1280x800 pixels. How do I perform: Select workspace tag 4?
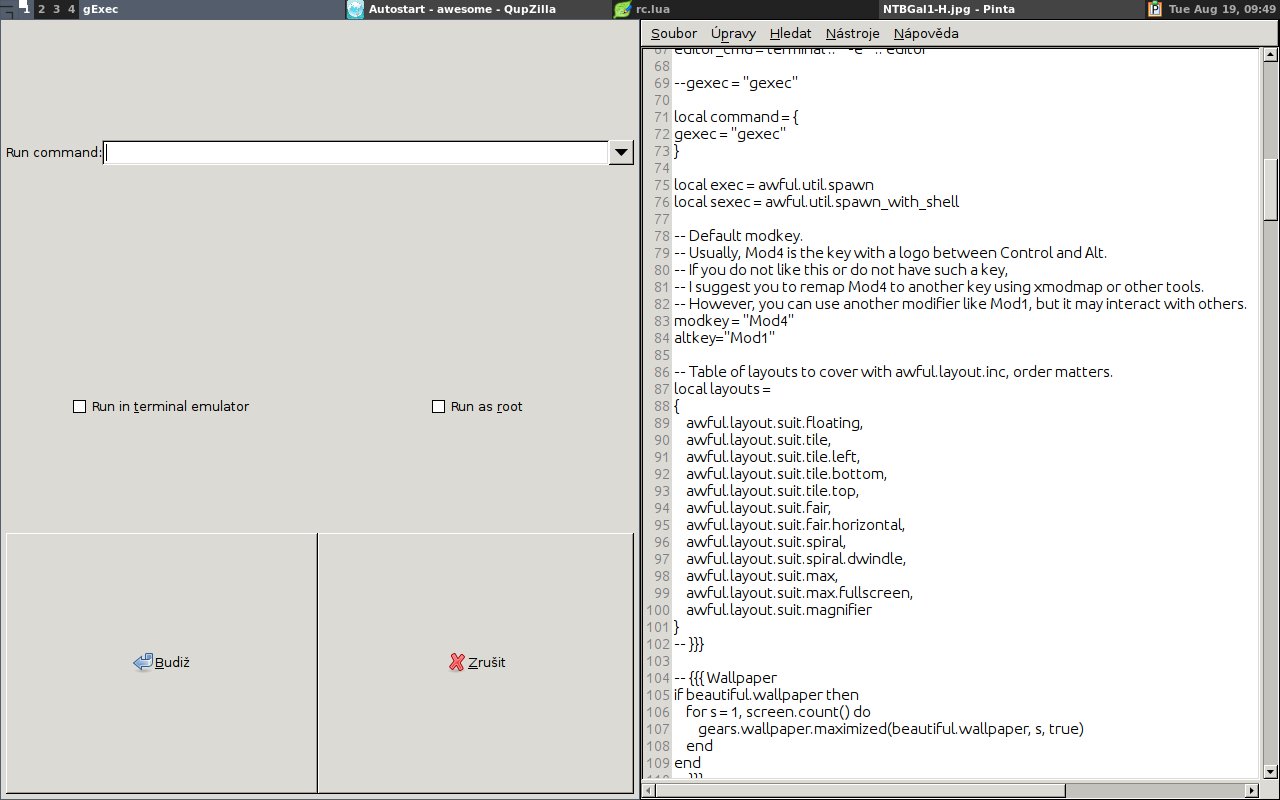(71, 9)
